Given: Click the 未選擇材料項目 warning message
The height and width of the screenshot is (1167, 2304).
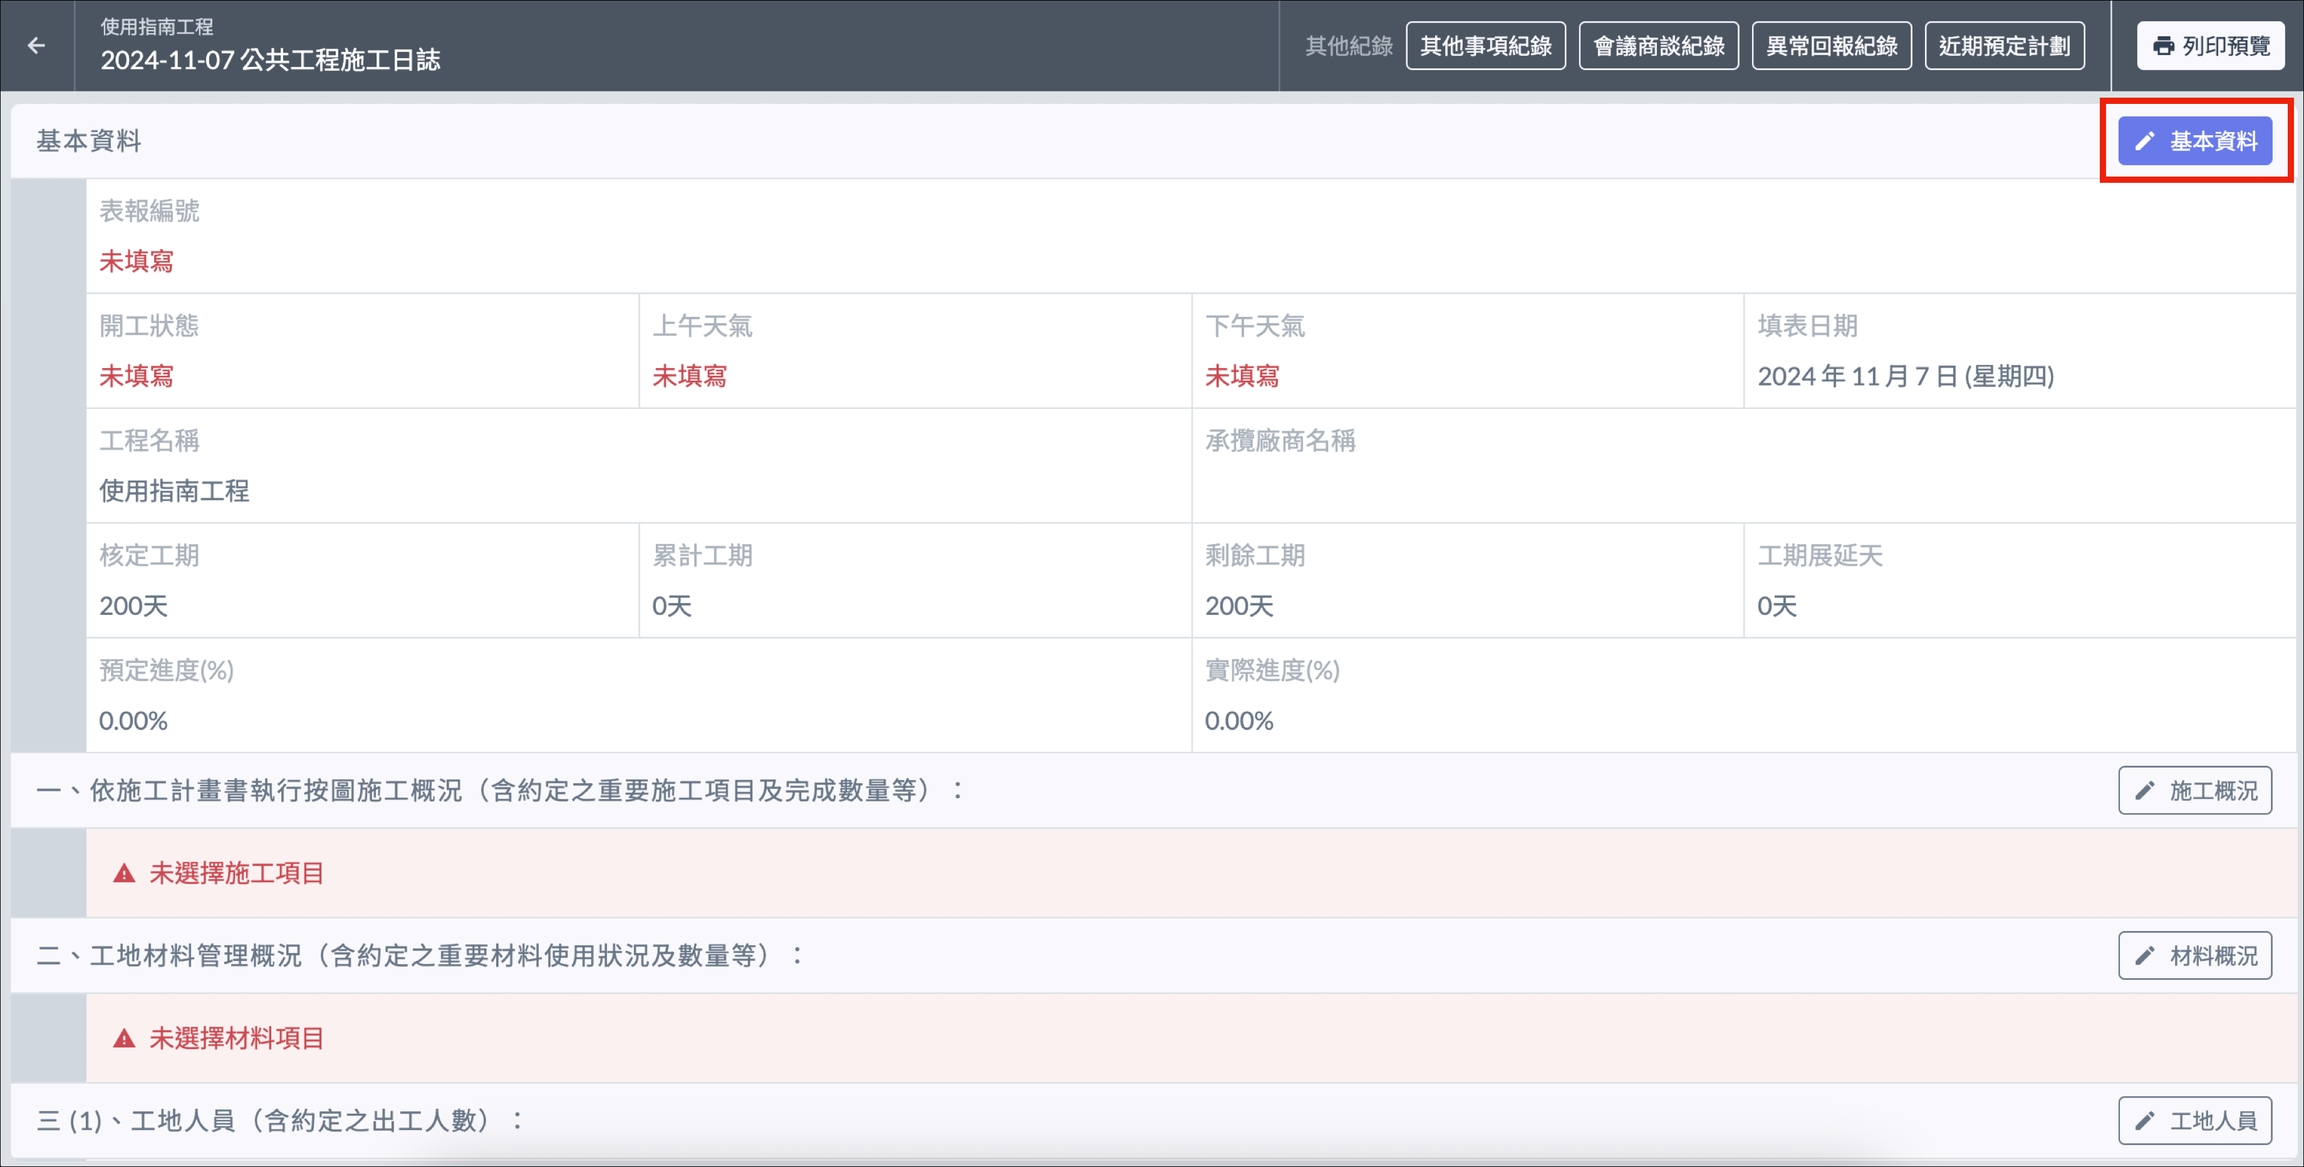Looking at the screenshot, I should pos(237,1038).
